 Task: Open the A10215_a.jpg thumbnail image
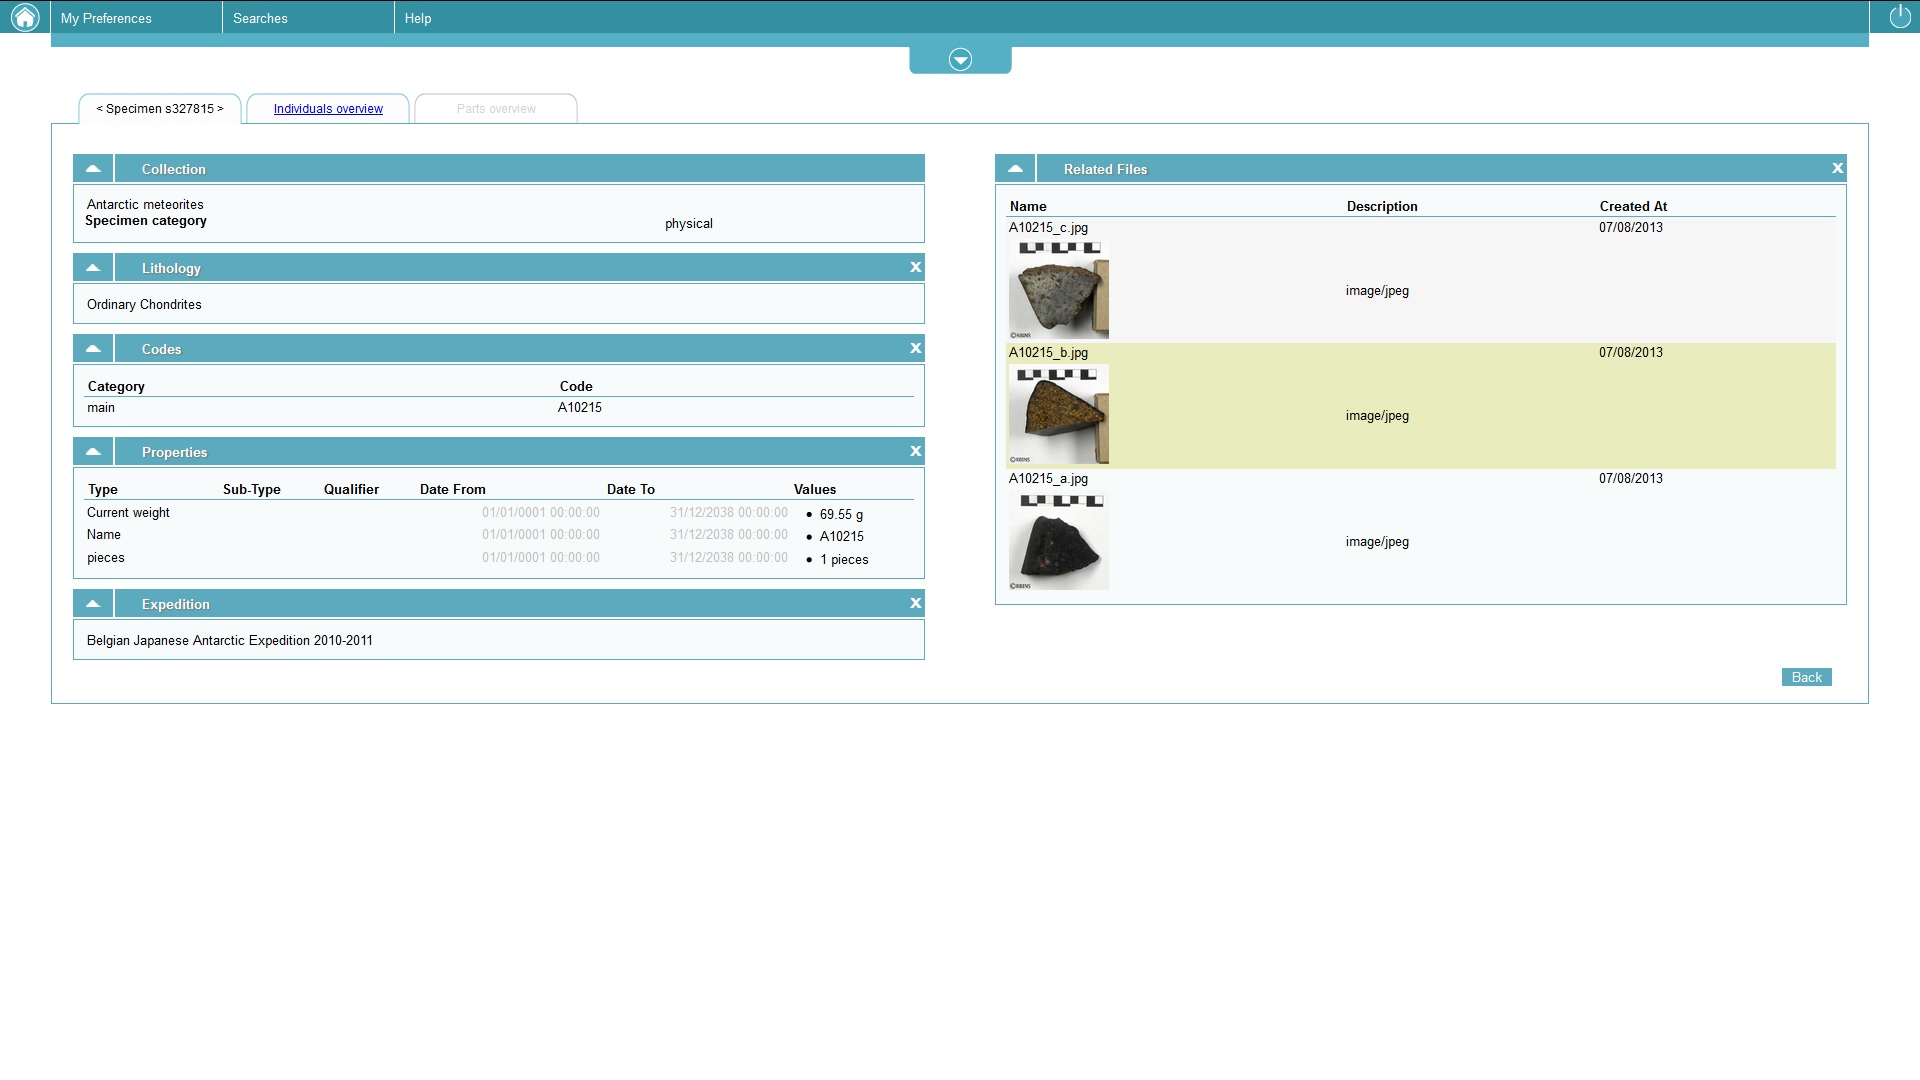tap(1058, 540)
